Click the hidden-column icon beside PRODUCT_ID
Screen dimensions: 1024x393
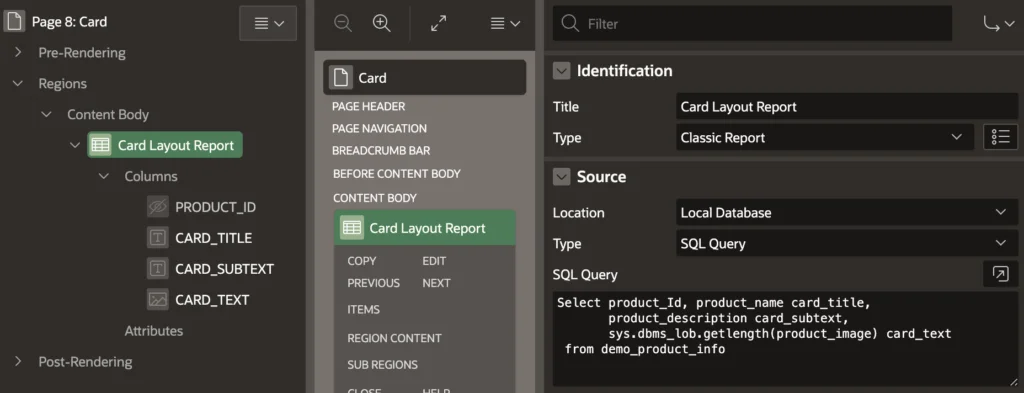(x=157, y=207)
